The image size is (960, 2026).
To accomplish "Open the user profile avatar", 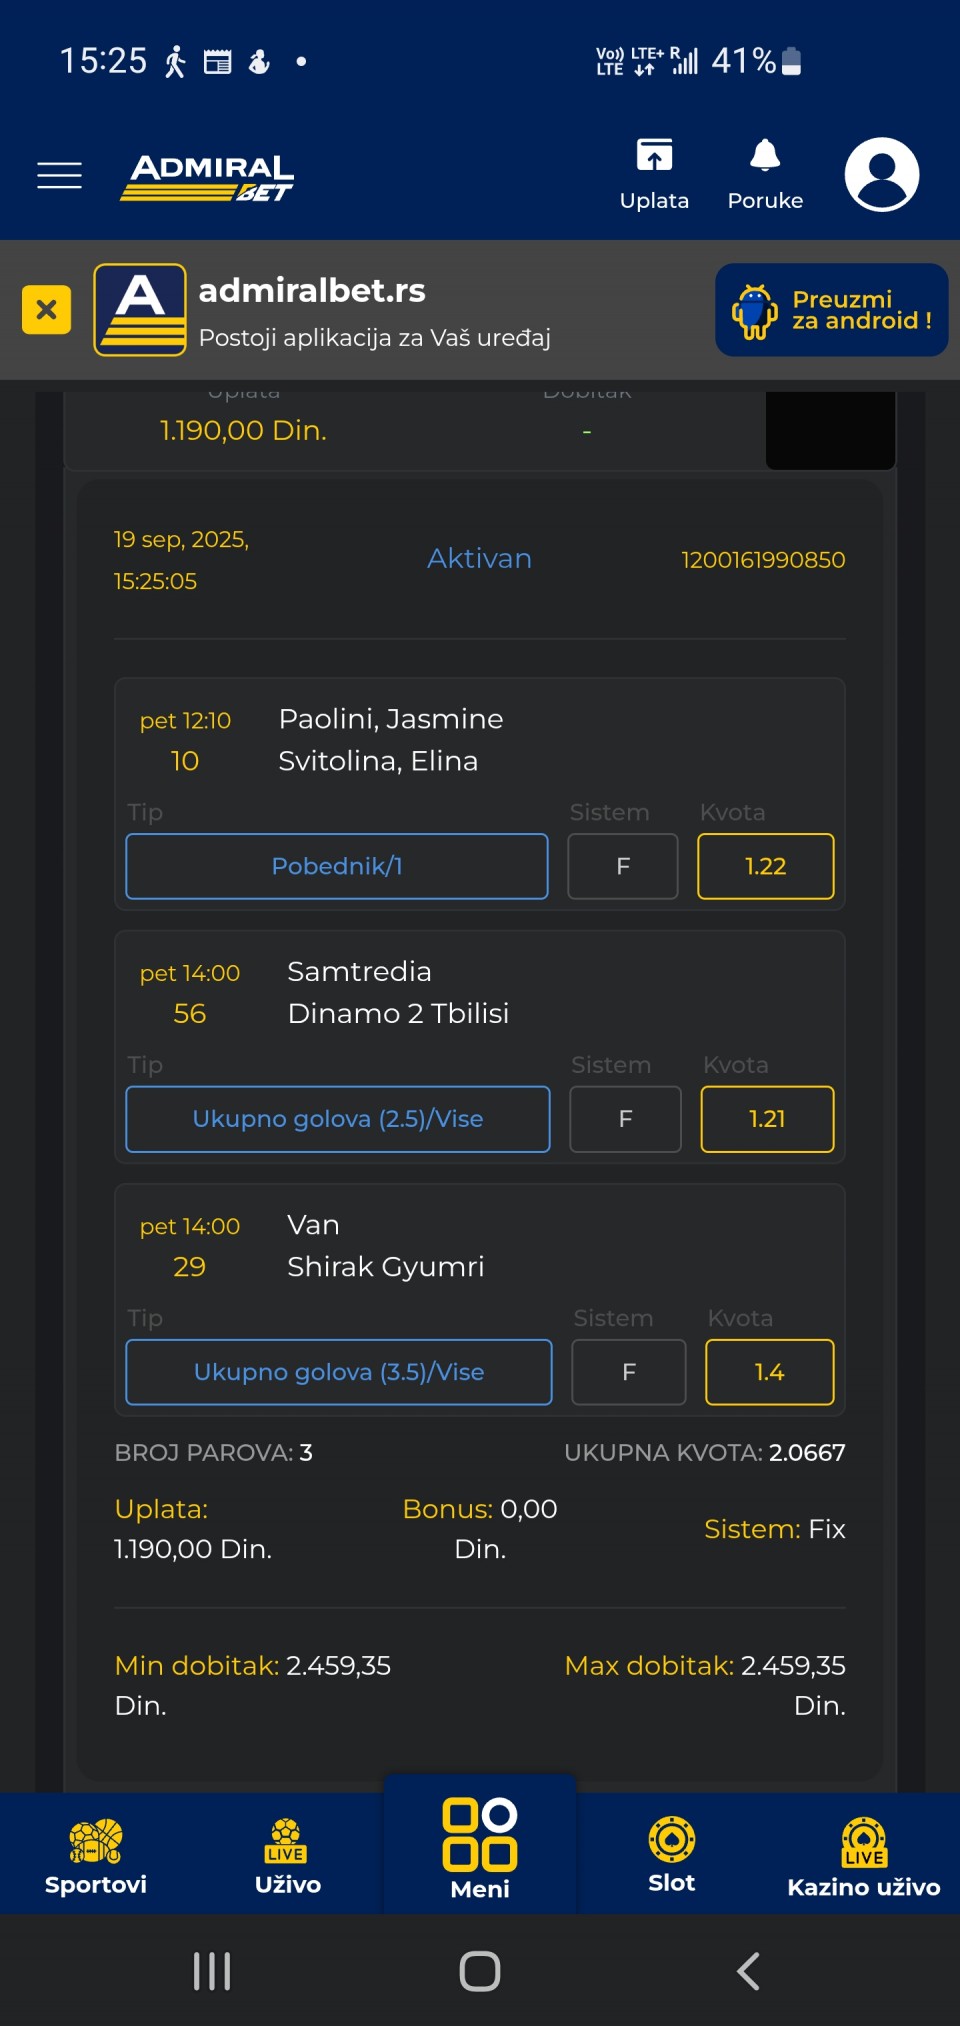I will 881,174.
